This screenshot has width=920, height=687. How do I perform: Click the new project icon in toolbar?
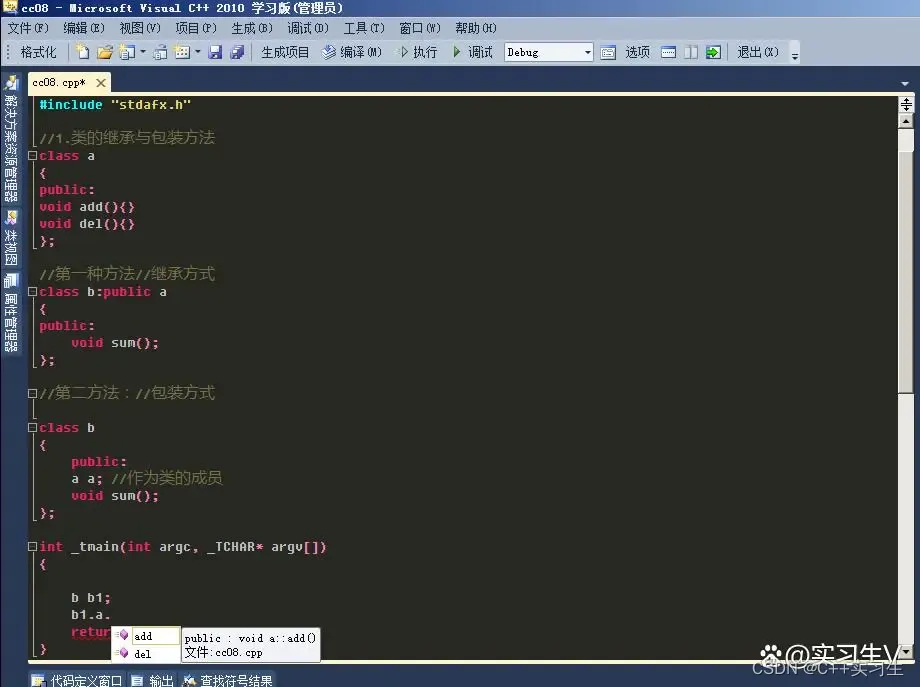point(82,52)
